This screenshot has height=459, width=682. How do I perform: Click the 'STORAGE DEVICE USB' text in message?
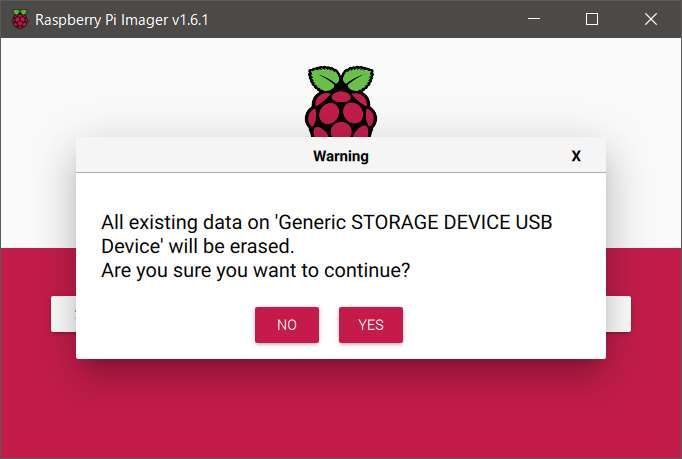[x=451, y=222]
